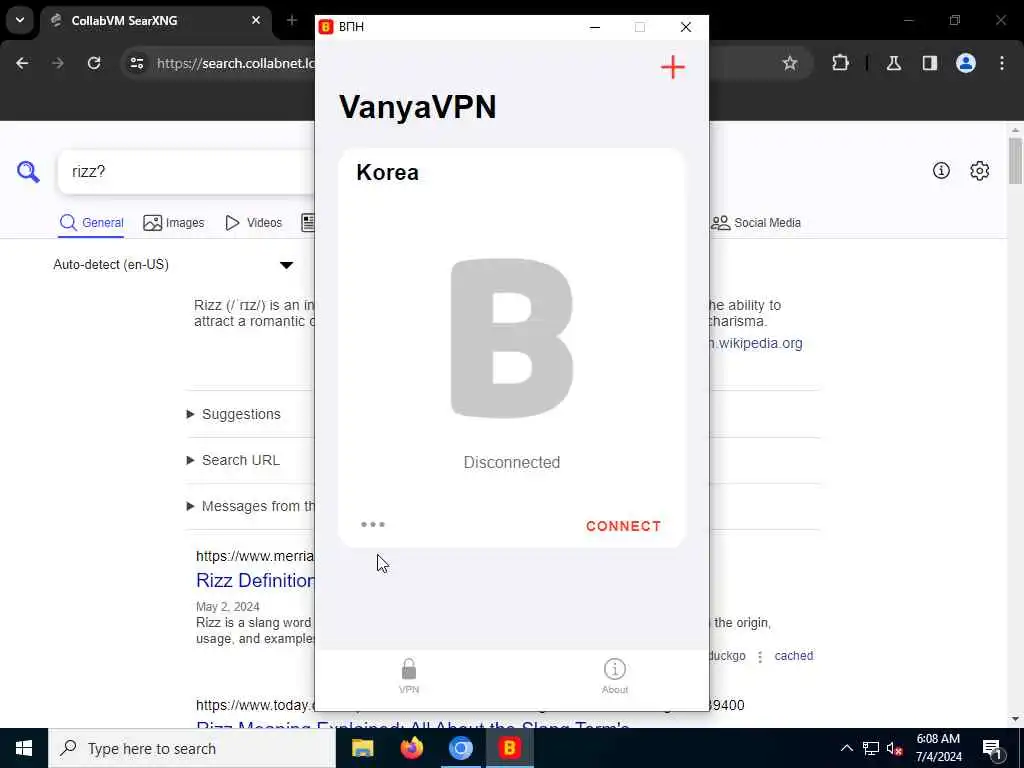Open the Korea profile three-dot menu

(x=373, y=524)
